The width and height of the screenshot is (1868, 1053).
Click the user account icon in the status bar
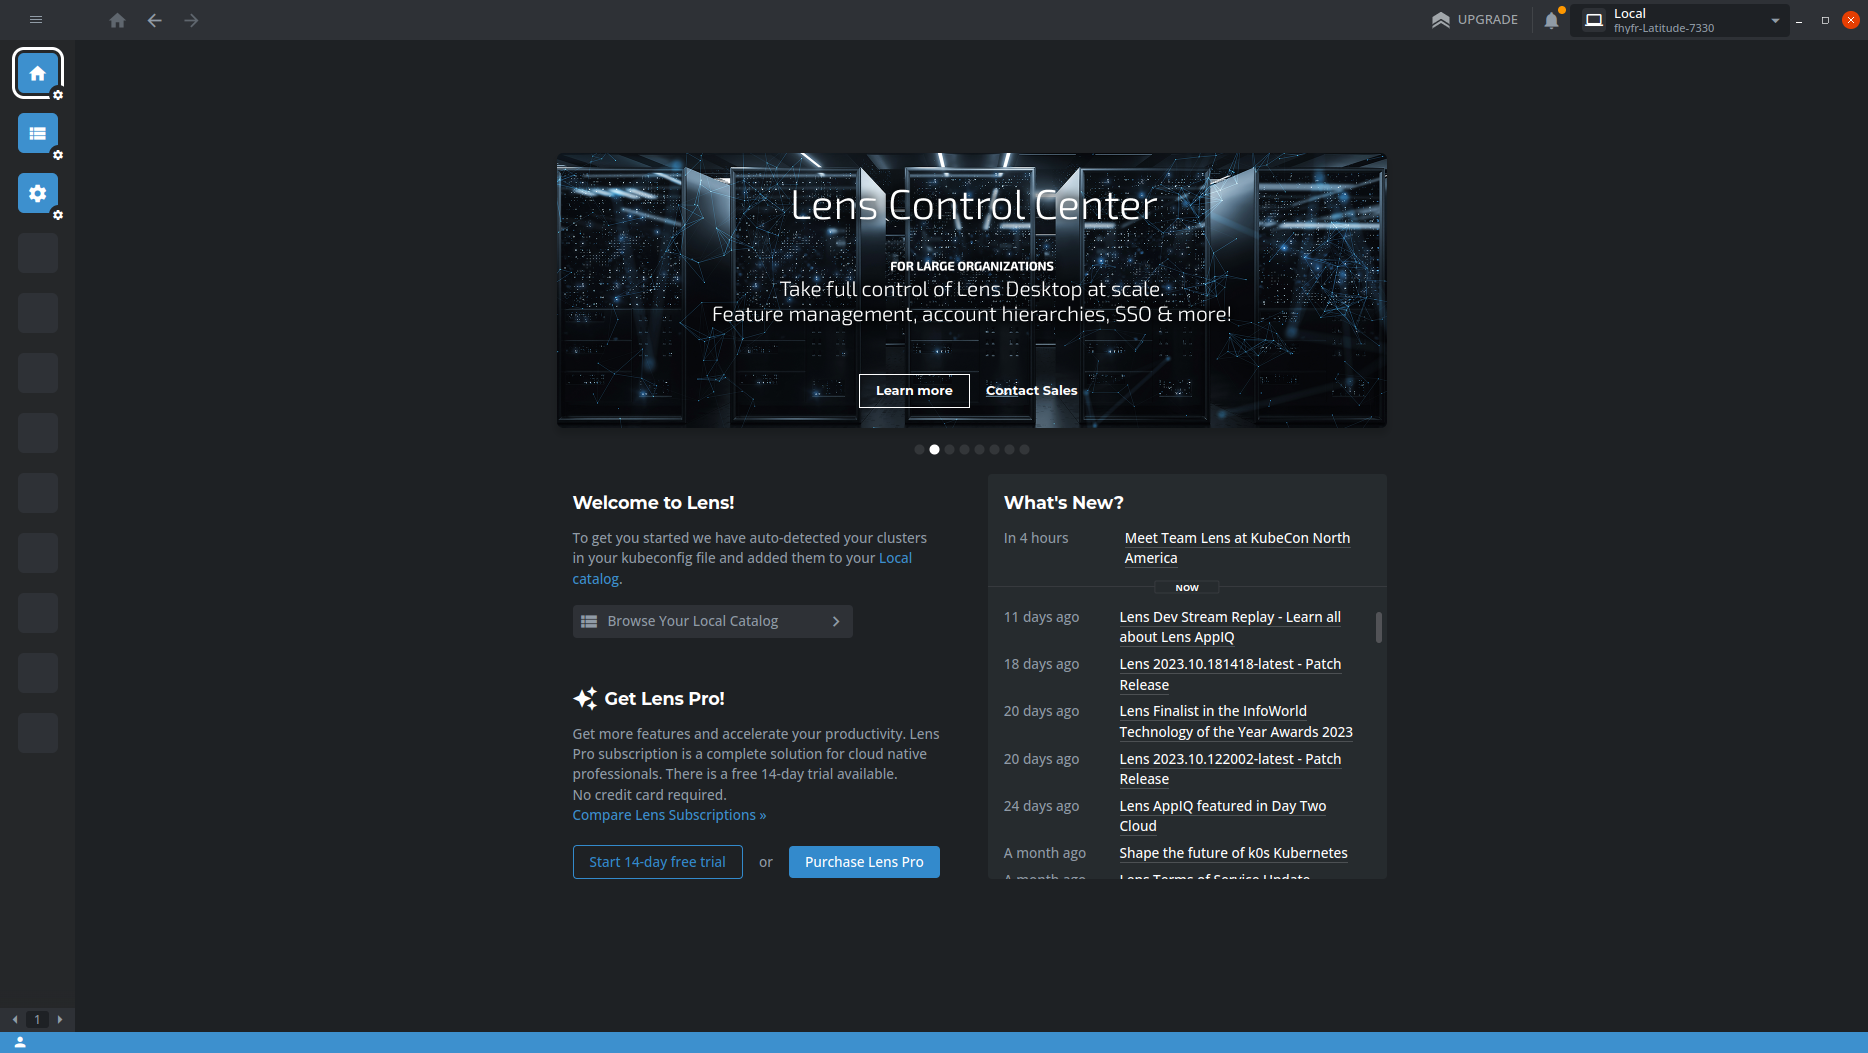point(20,1042)
